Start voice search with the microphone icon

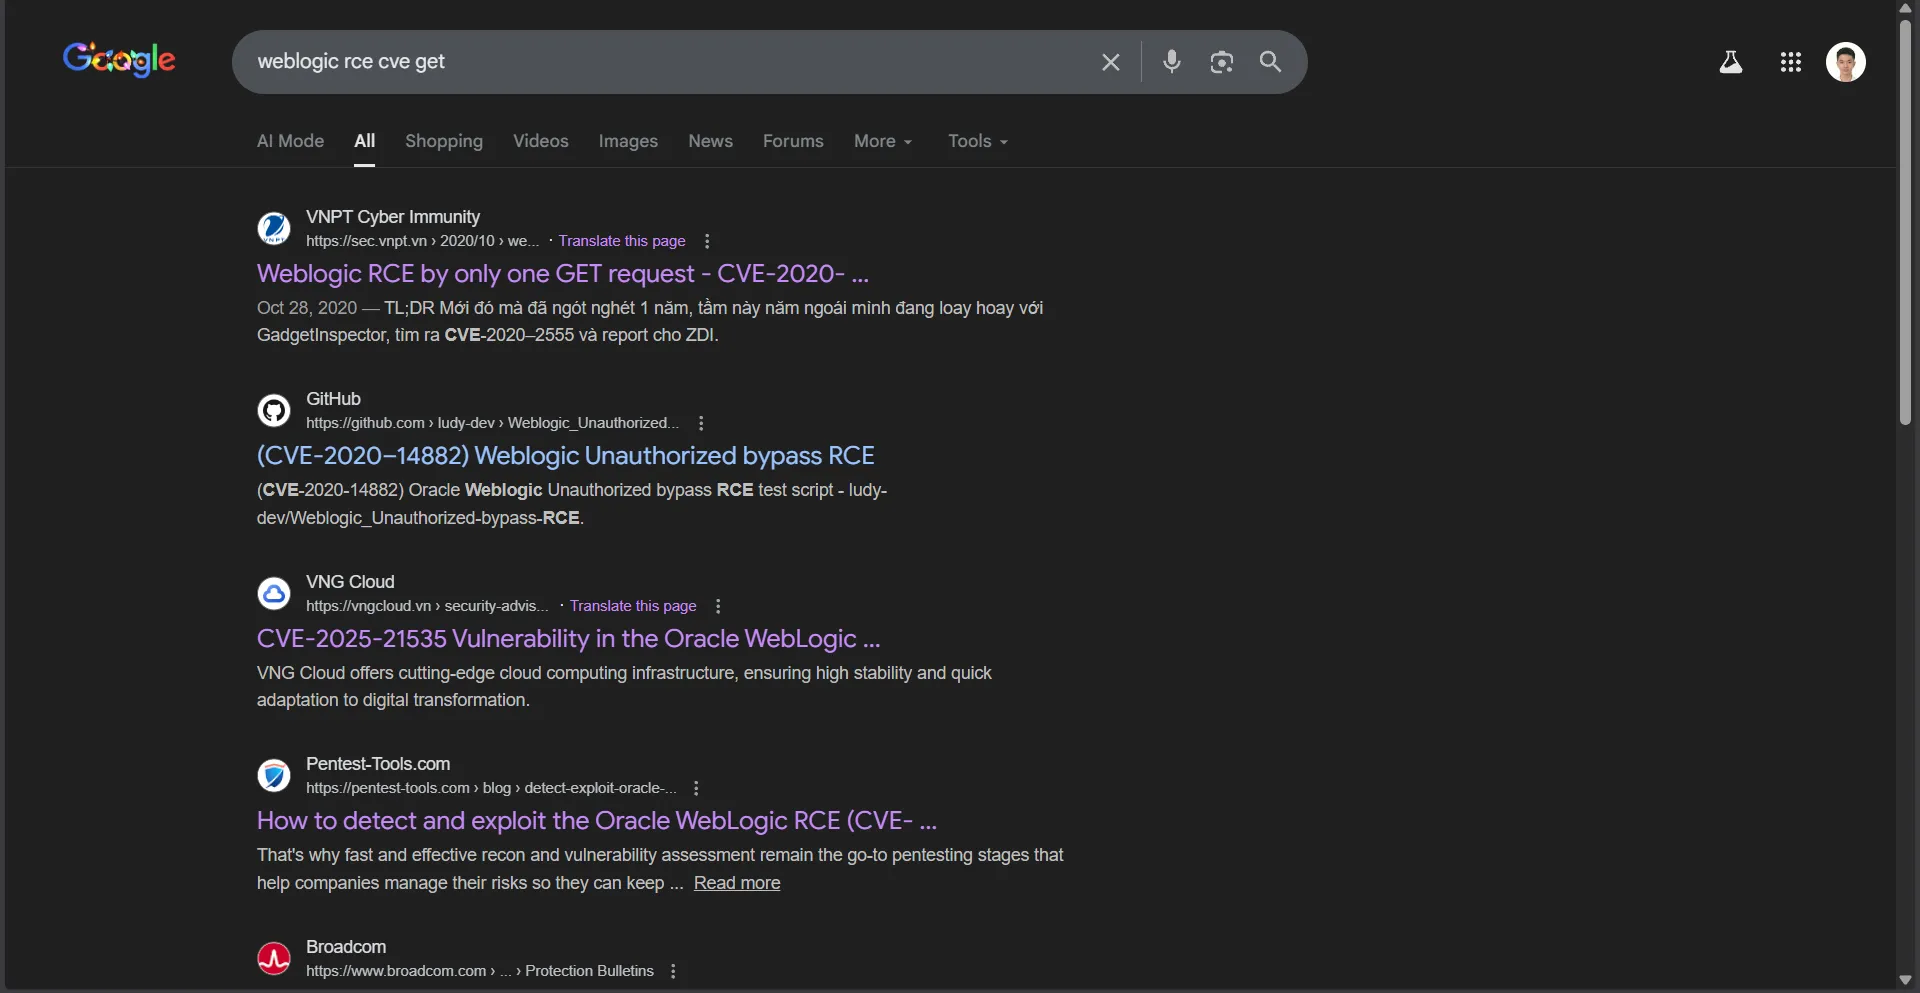point(1172,62)
